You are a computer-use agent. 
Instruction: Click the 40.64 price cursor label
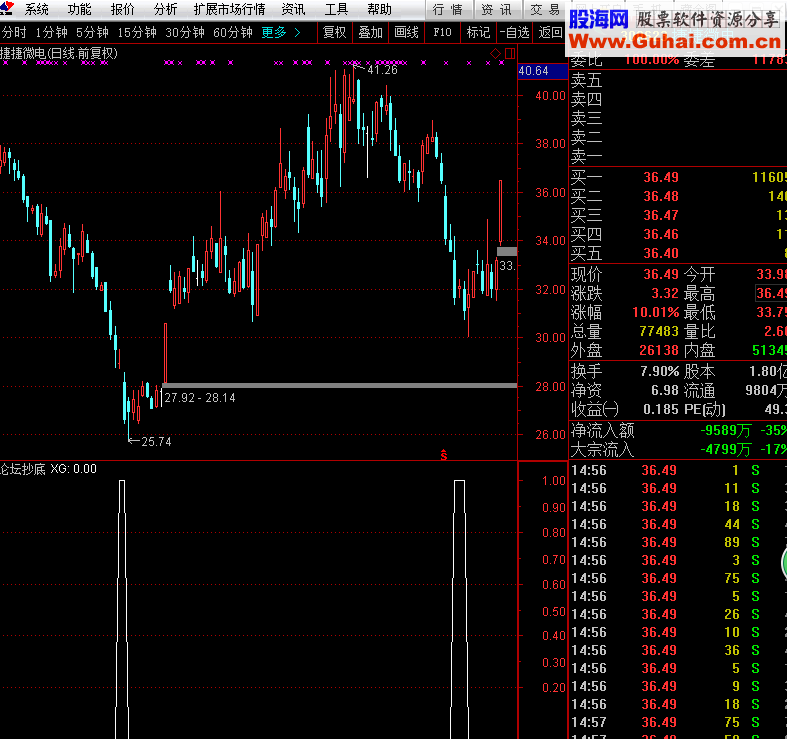tap(542, 71)
